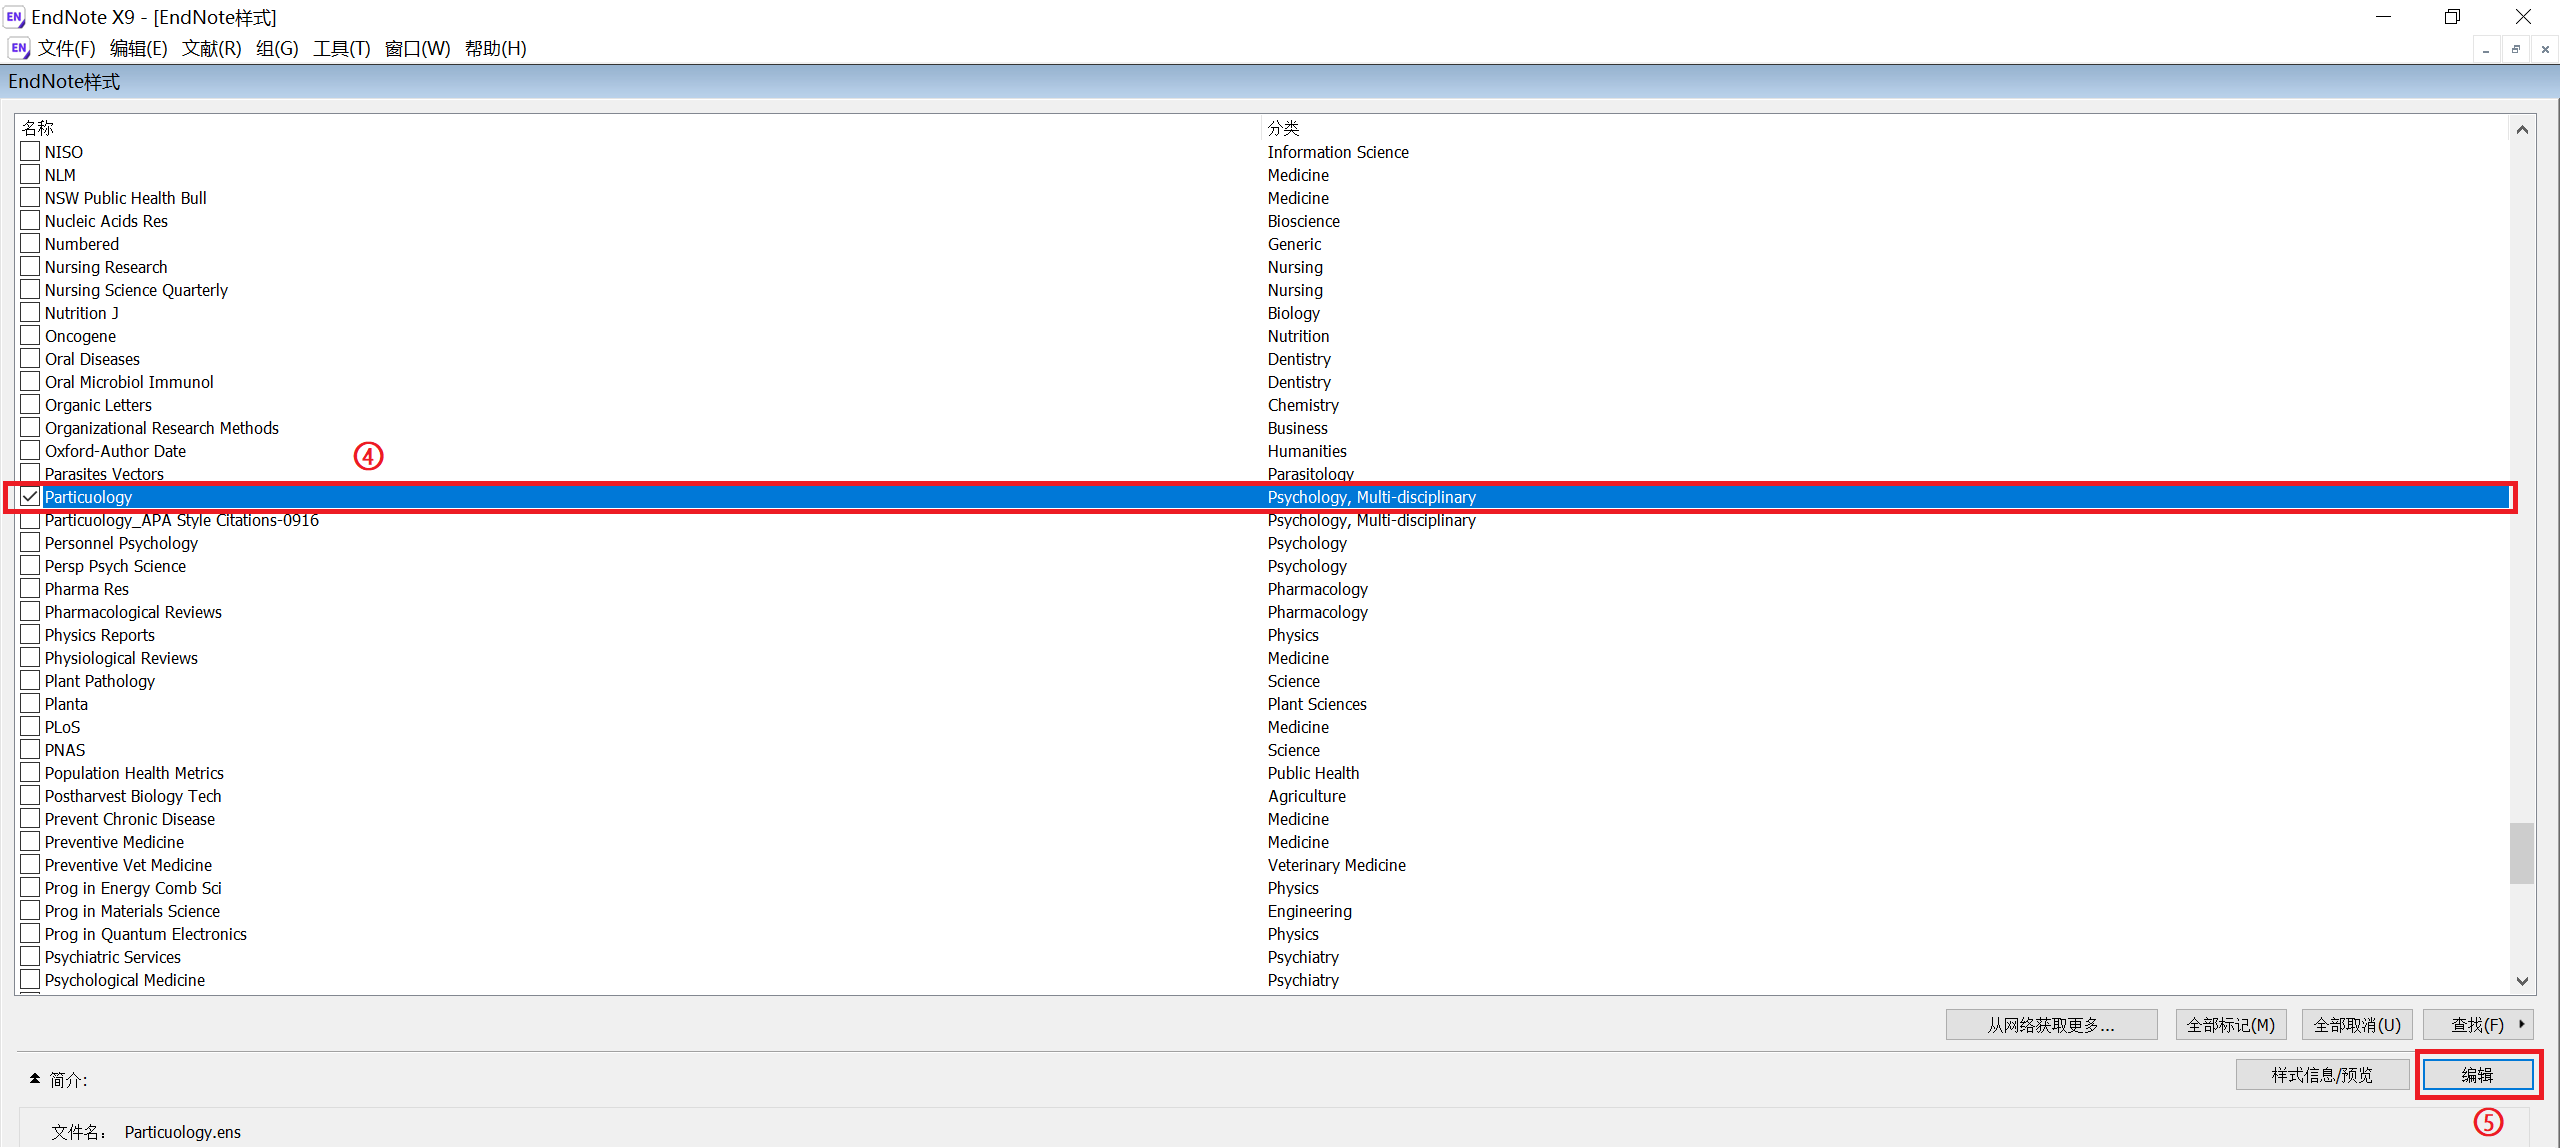2560x1148 pixels.
Task: Check the Planta style checkbox
Action: tap(30, 703)
